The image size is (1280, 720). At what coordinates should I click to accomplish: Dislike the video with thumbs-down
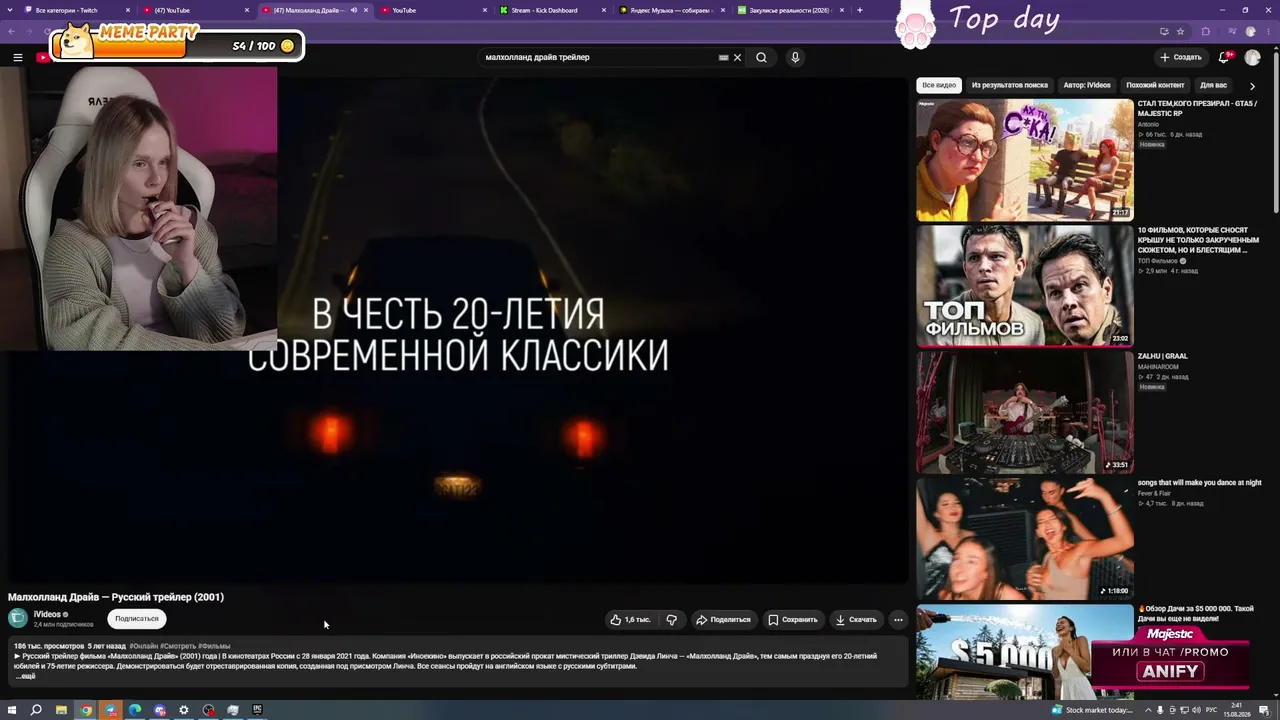click(671, 620)
